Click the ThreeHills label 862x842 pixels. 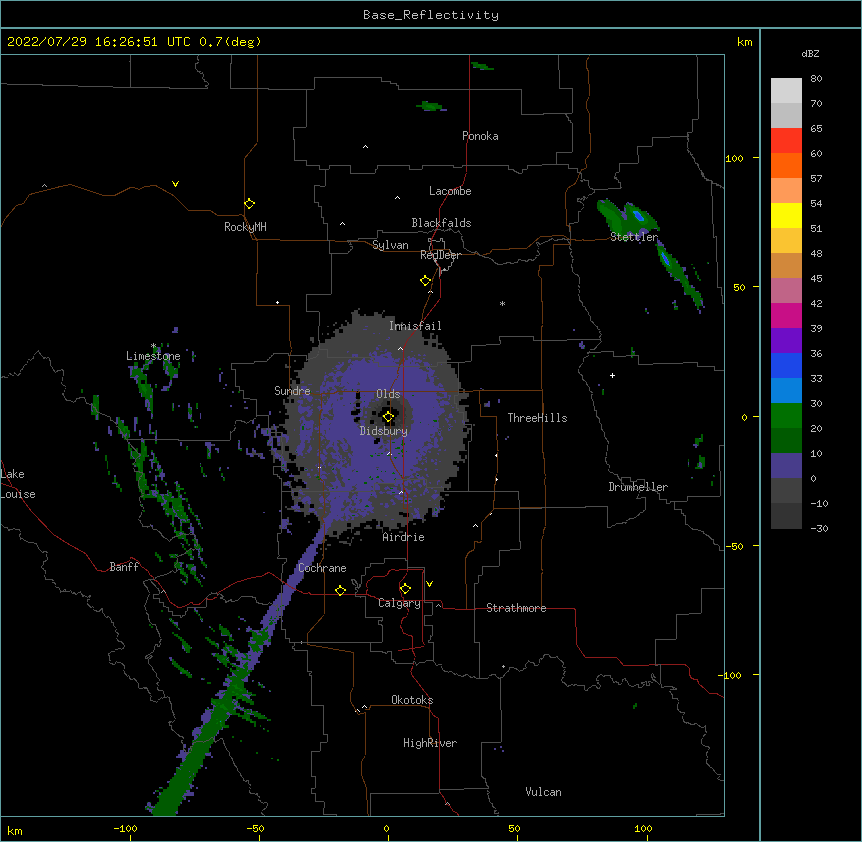point(538,418)
